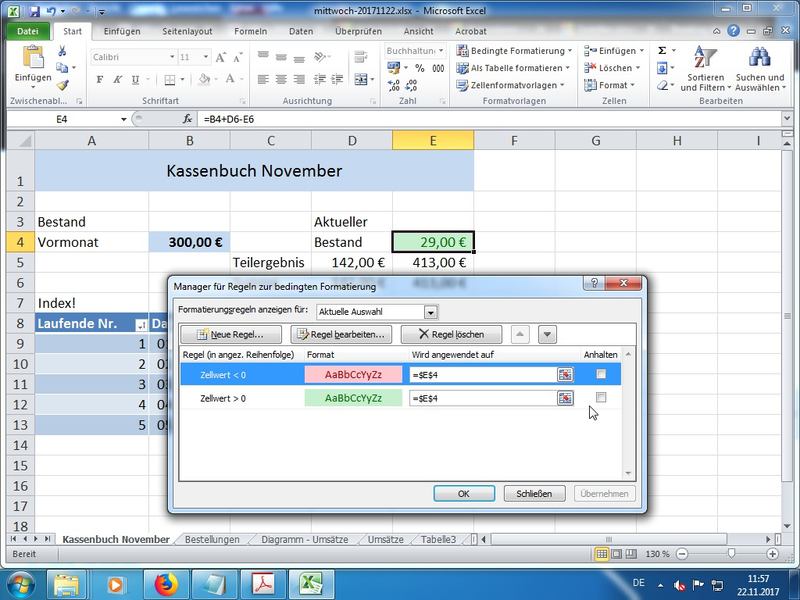The width and height of the screenshot is (800, 600).
Task: Click the applies-to field of the Zellwert < 0 rule
Action: (x=482, y=374)
